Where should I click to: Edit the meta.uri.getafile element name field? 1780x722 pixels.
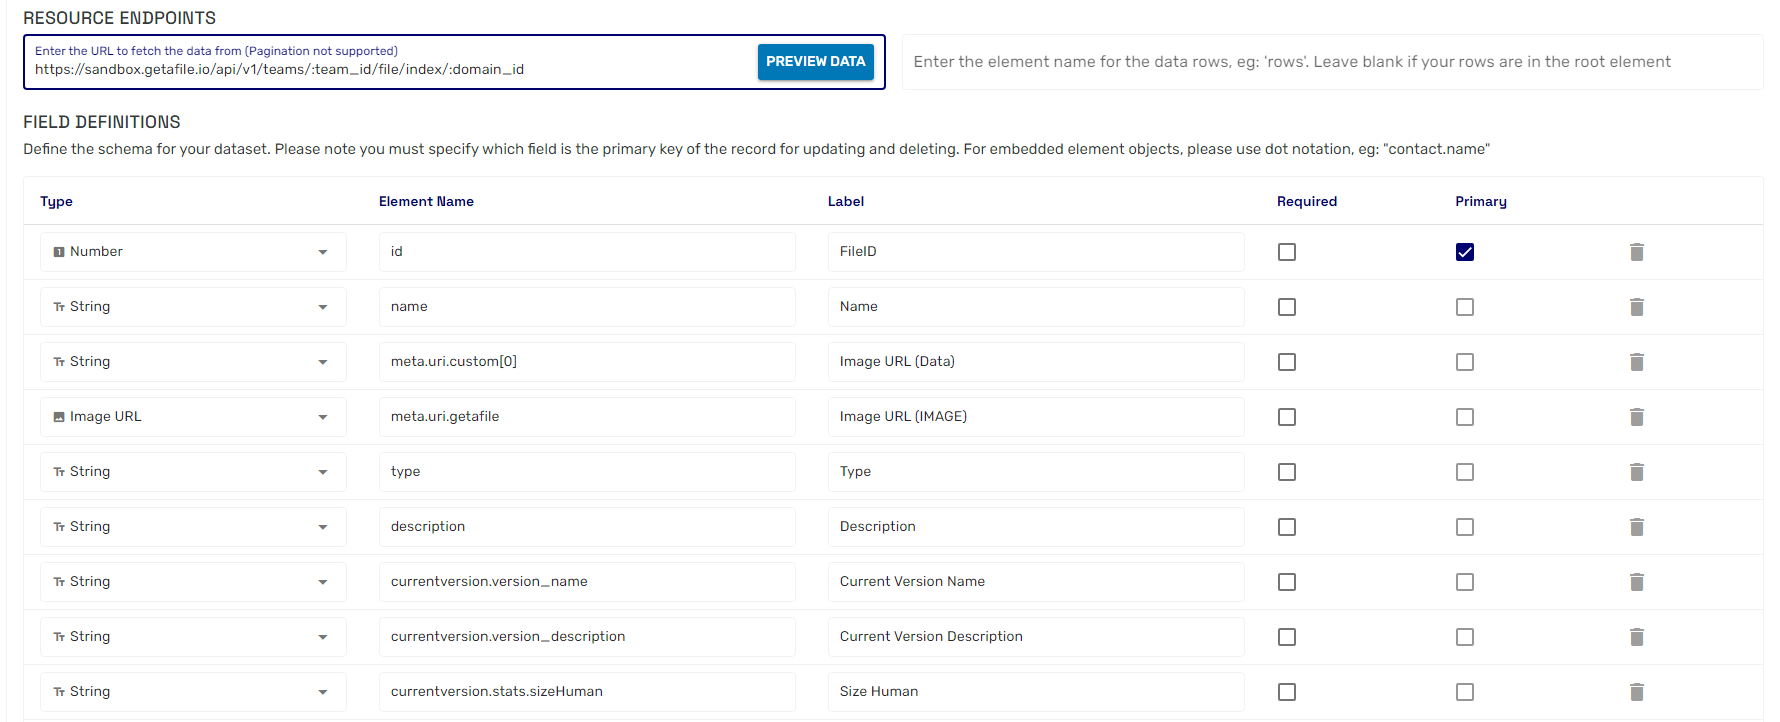click(587, 417)
